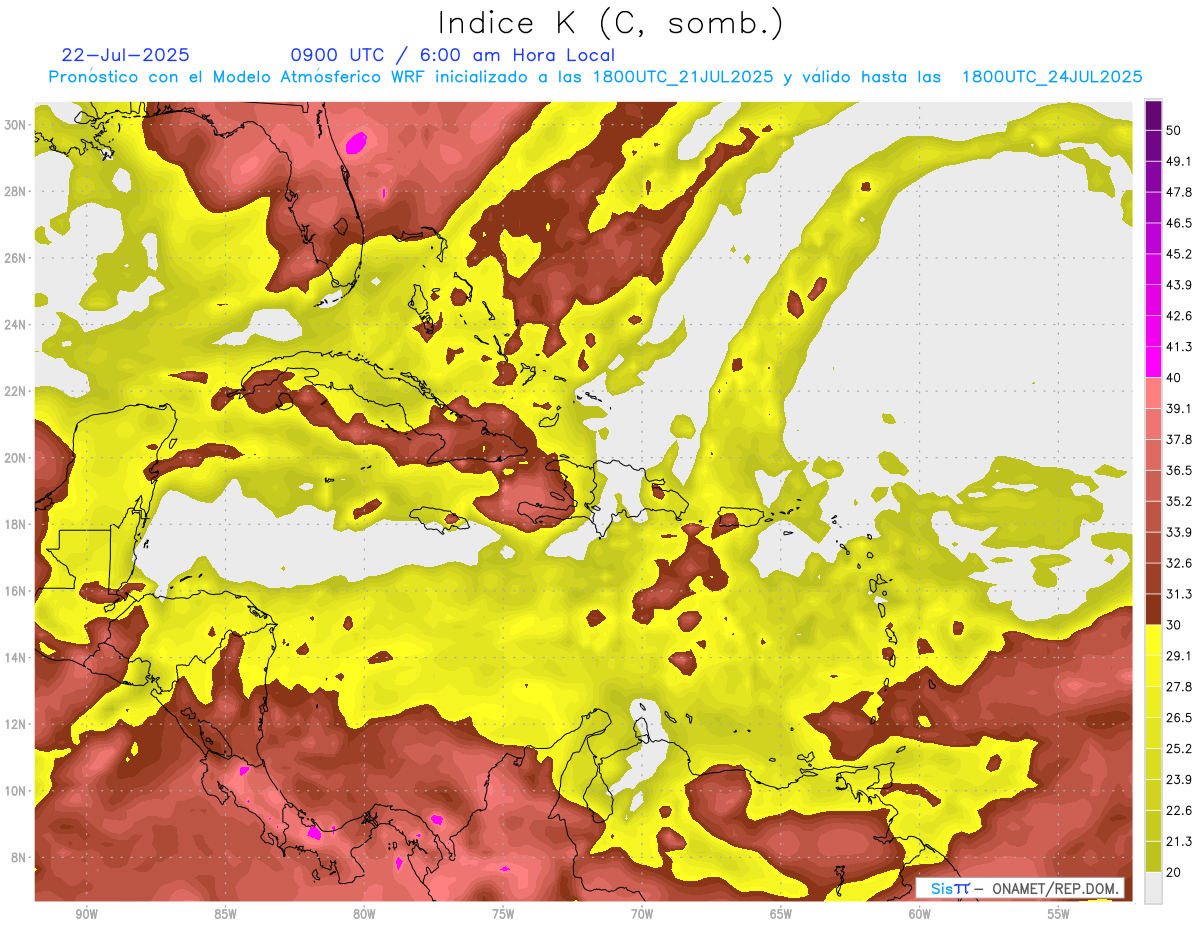Click the '24N' latitude axis label

pos(16,325)
